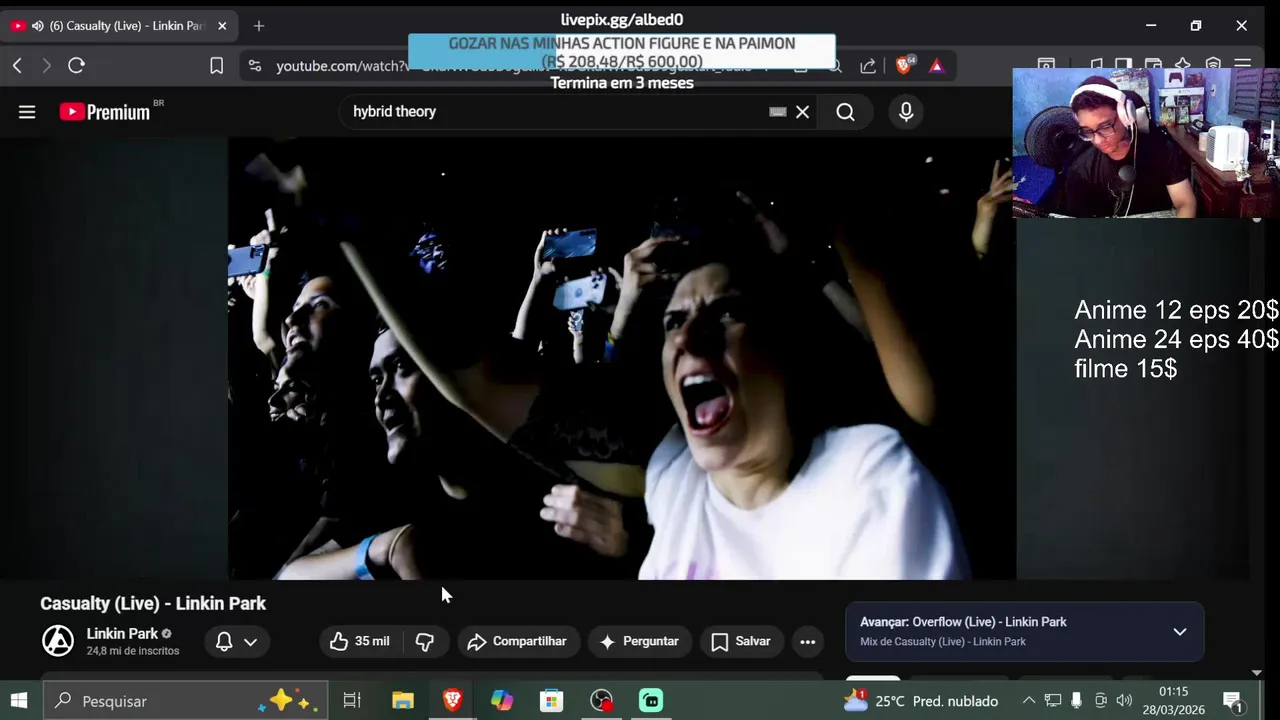Open Microsoft Store from taskbar
Screen dimensions: 1280x720
pyautogui.click(x=551, y=701)
